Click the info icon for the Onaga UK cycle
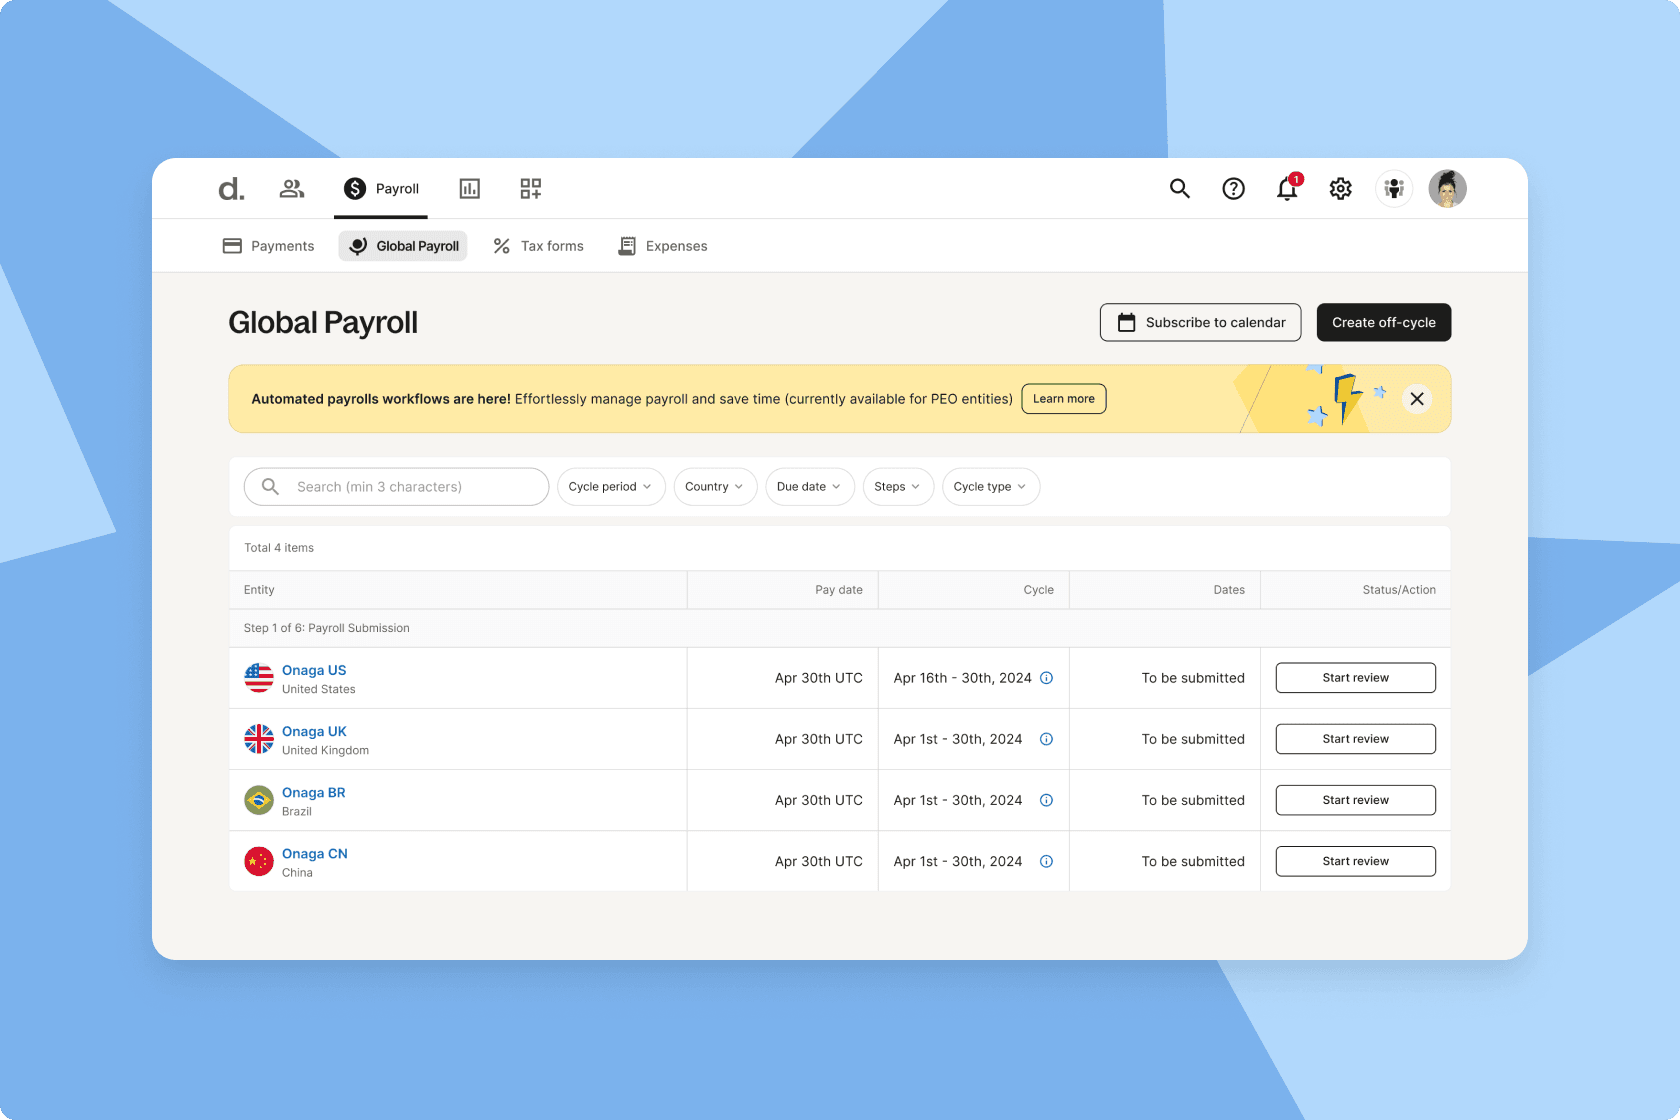The height and width of the screenshot is (1120, 1680). point(1047,739)
